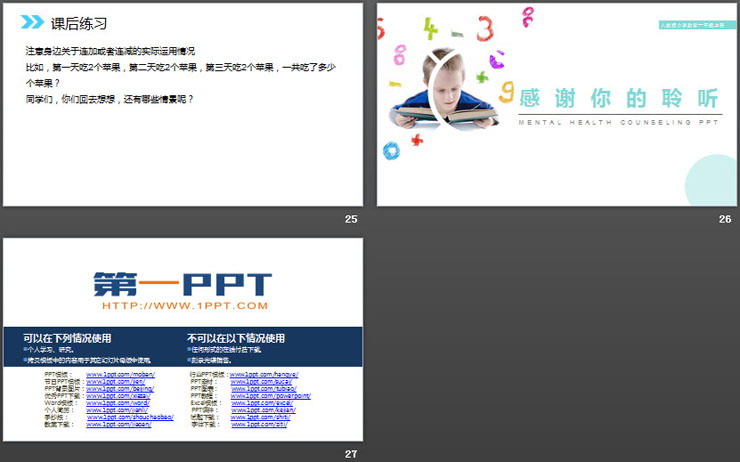The width and height of the screenshot is (740, 462).
Task: Open the www.1ppt.com/beijing/ link
Action: coord(120,389)
